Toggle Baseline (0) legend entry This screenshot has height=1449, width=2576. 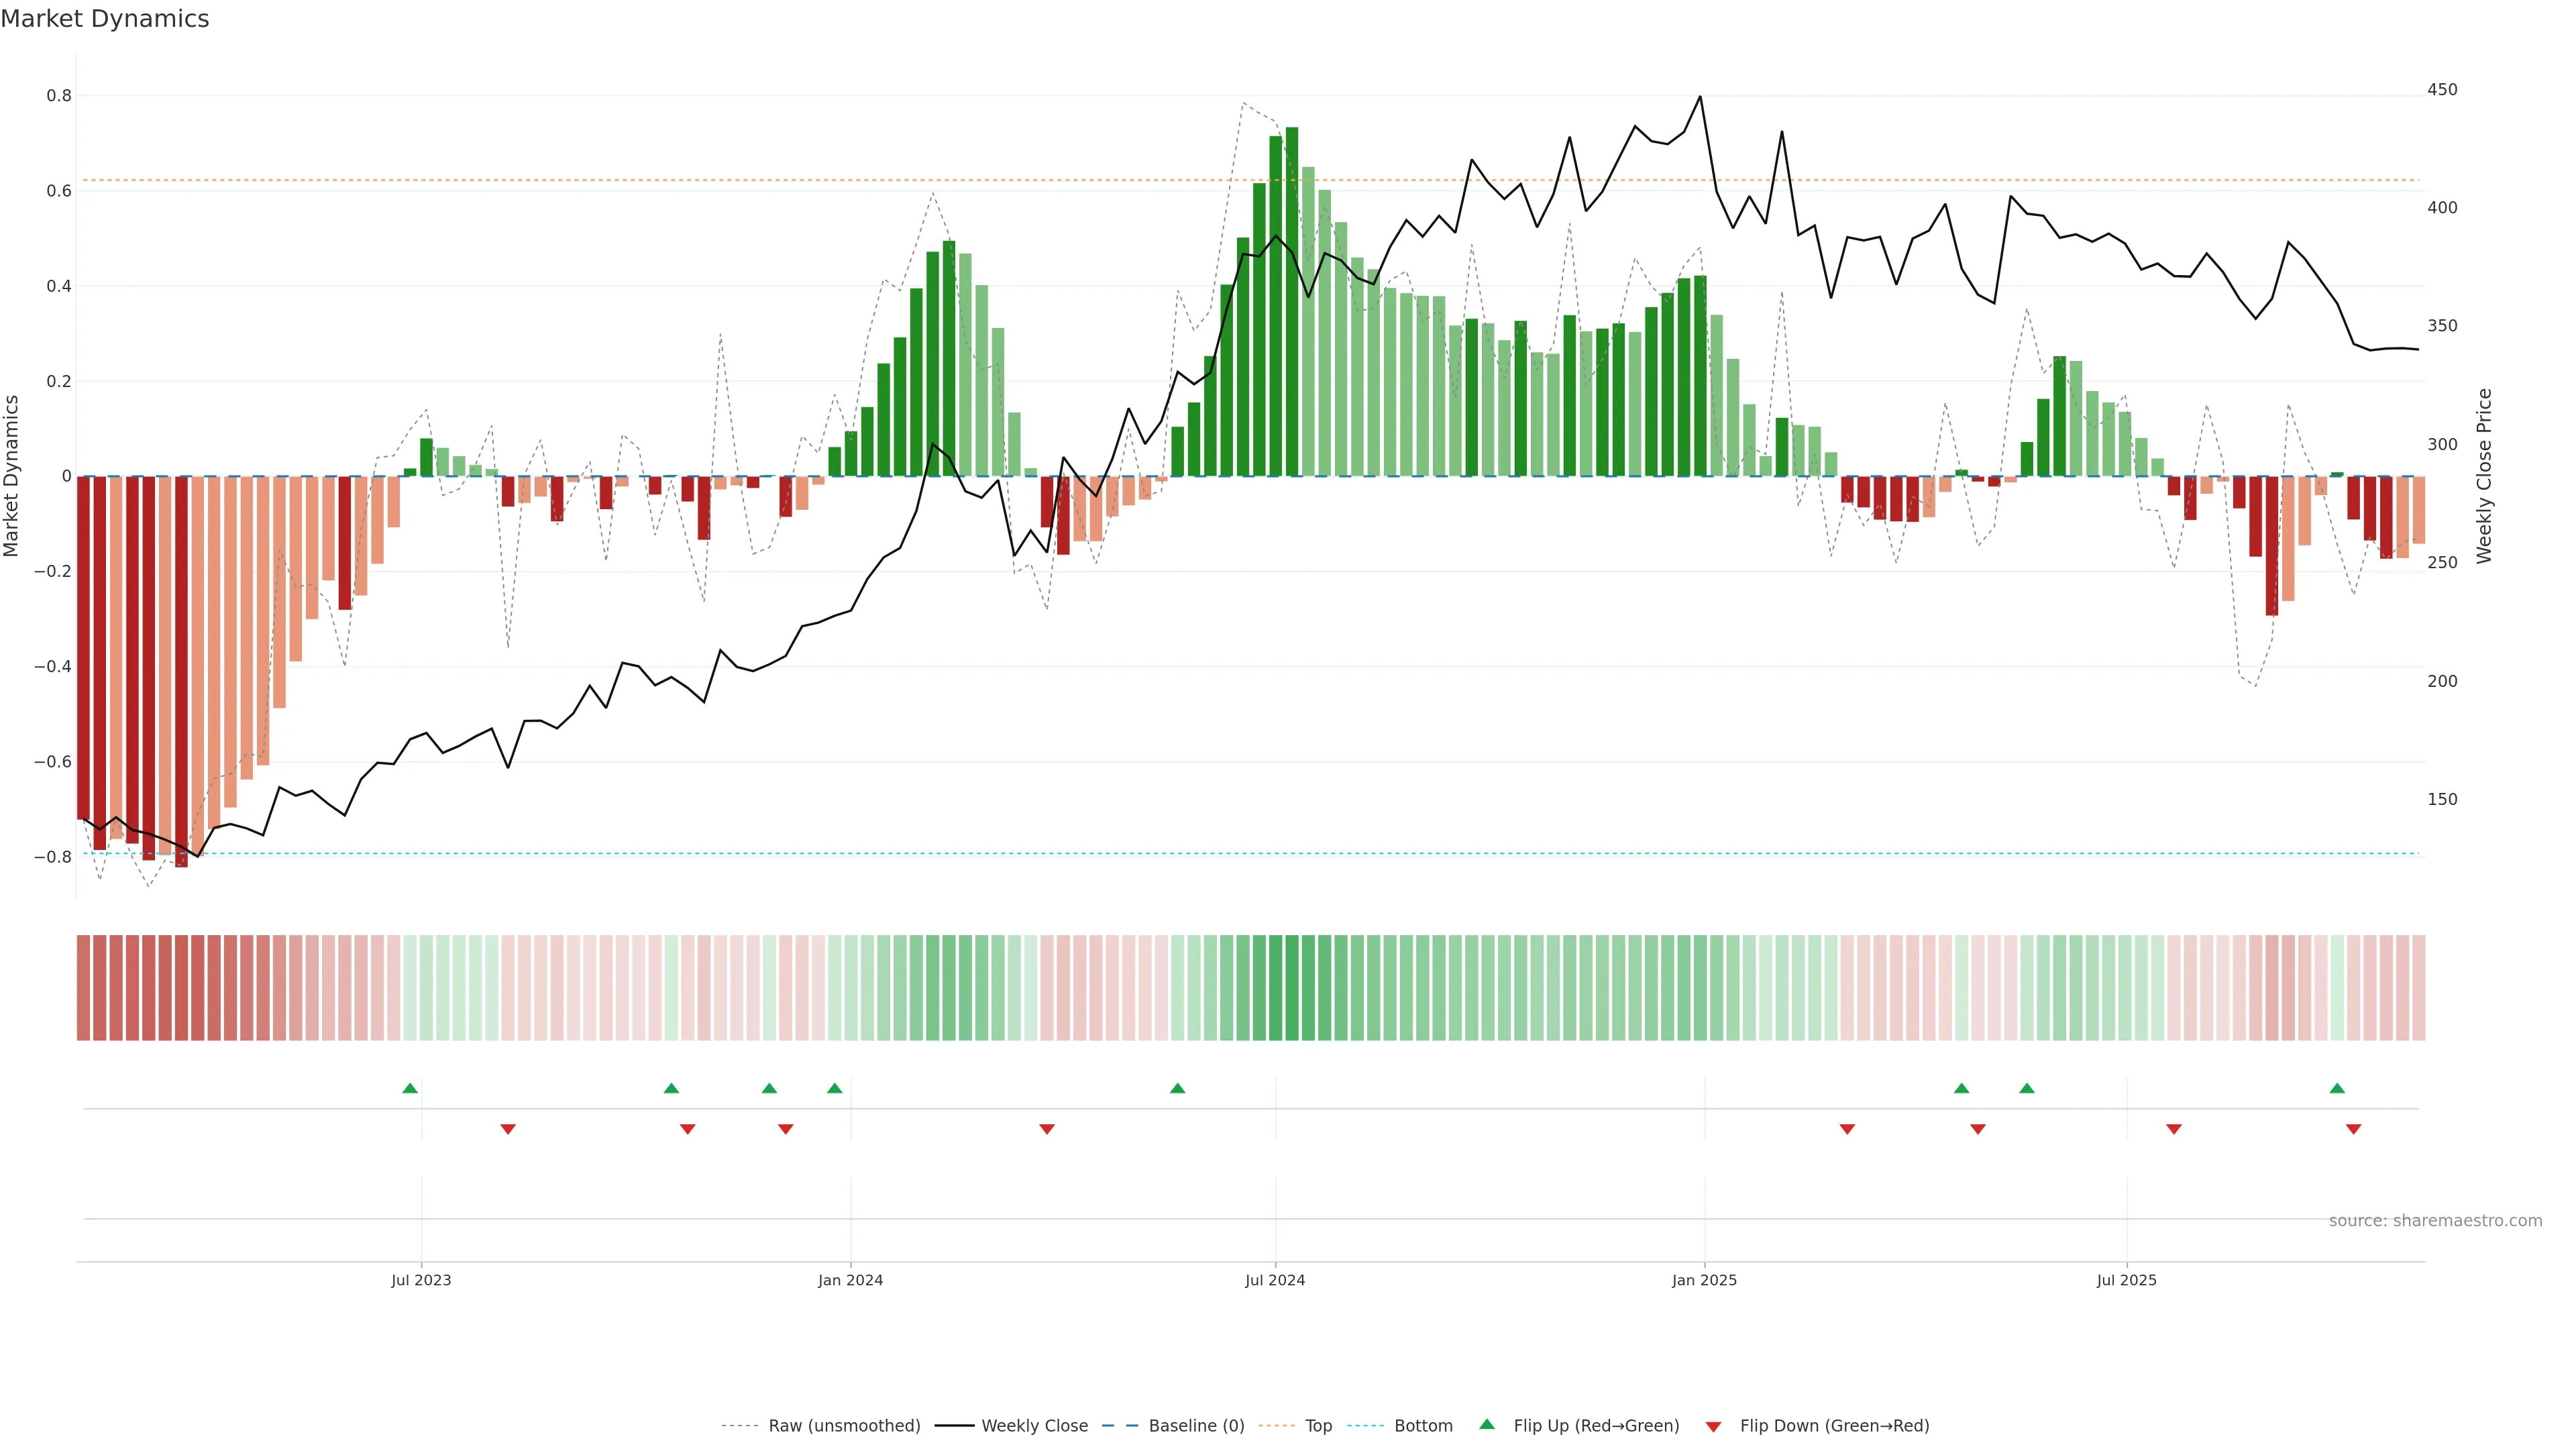pos(1196,1426)
